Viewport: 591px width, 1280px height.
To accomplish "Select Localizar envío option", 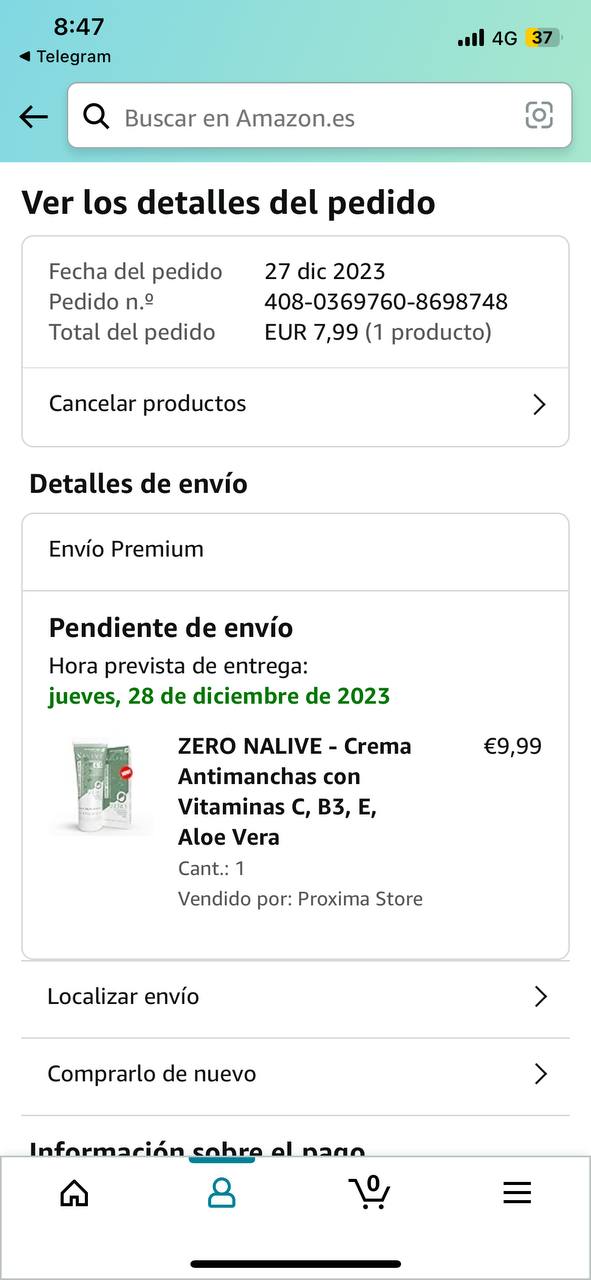I will 295,997.
